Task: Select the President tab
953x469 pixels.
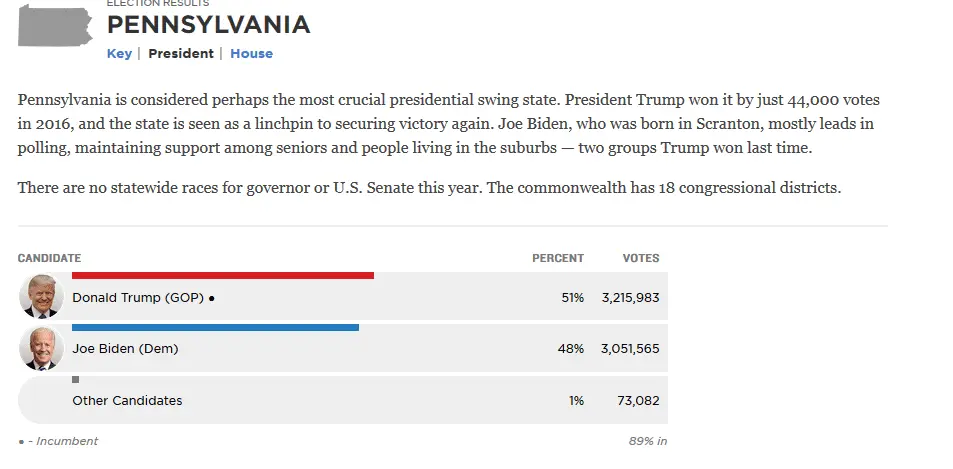Action: point(181,54)
